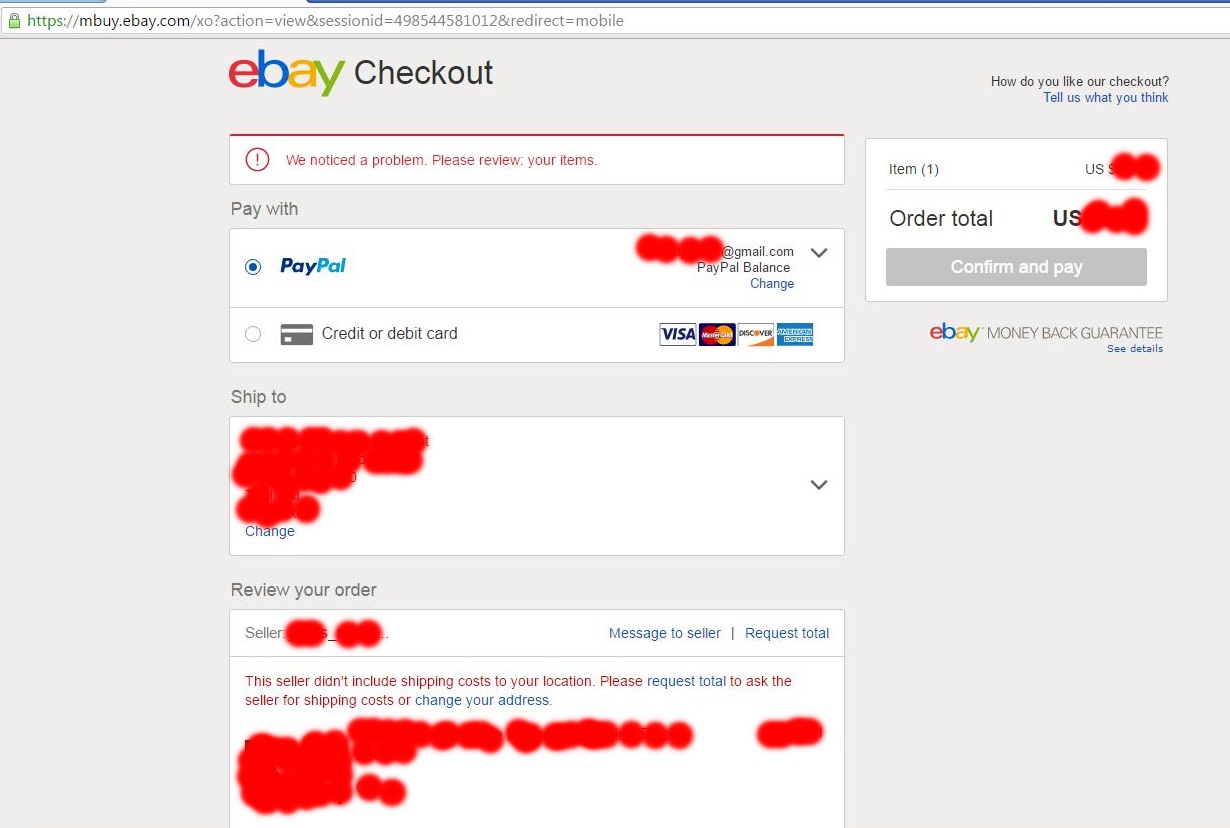Click the Discover card logo
Image resolution: width=1230 pixels, height=828 pixels.
click(x=756, y=334)
